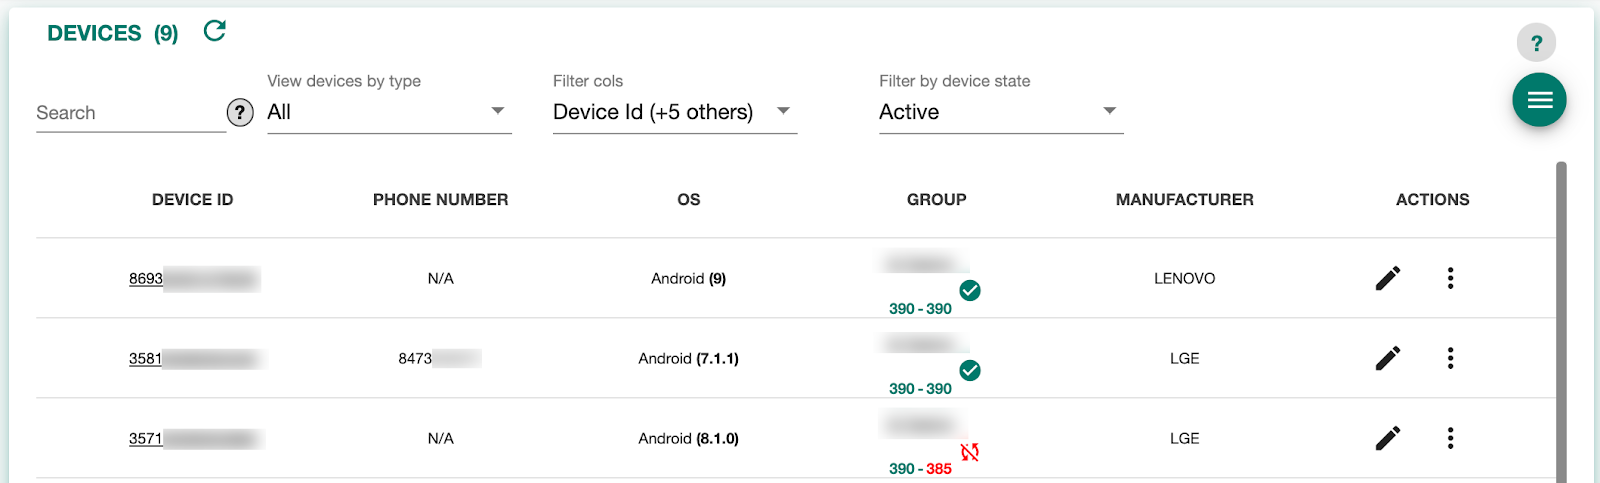Focus the Search input field
Viewport: 1600px width, 483px height.
tap(131, 113)
